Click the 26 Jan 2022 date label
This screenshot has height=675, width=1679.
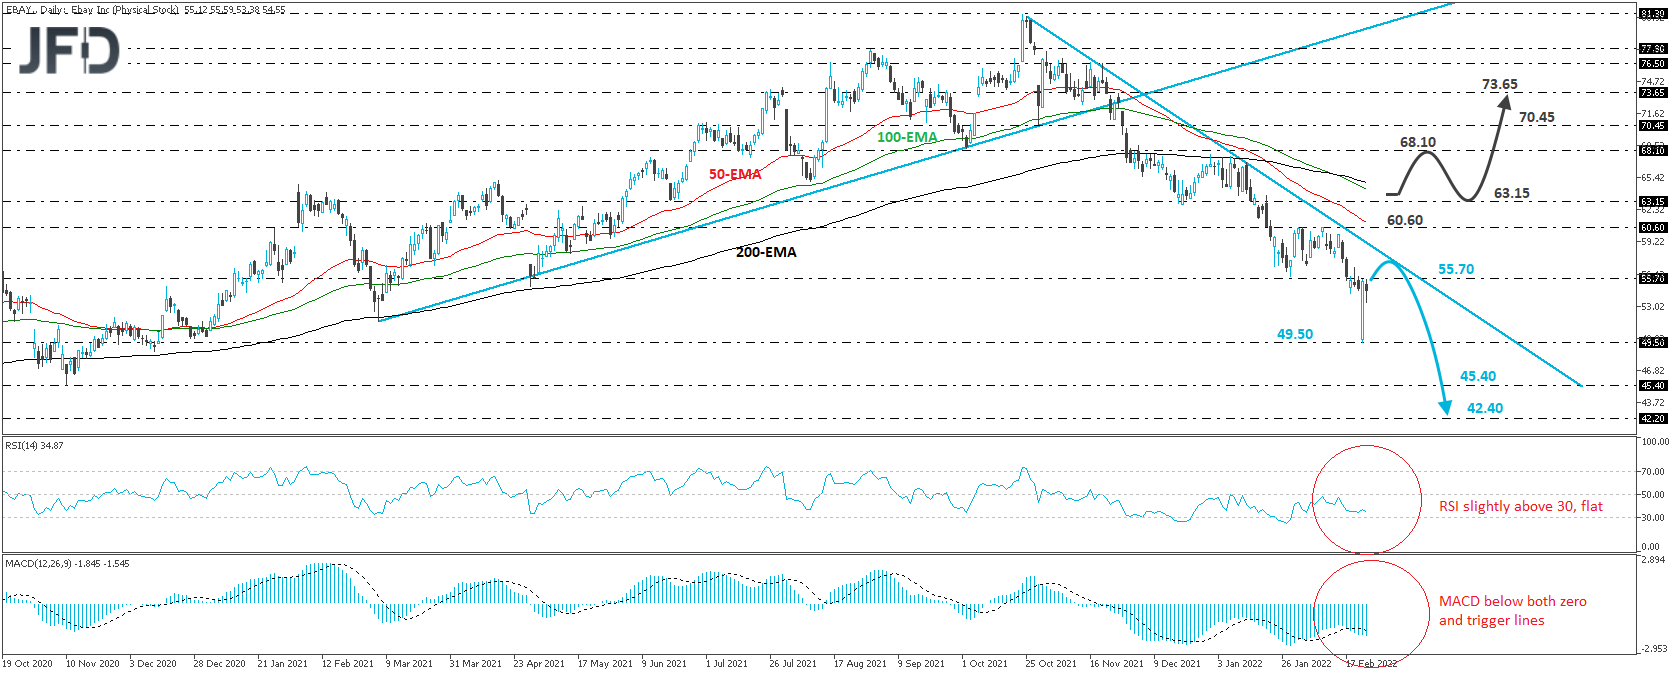click(1306, 663)
